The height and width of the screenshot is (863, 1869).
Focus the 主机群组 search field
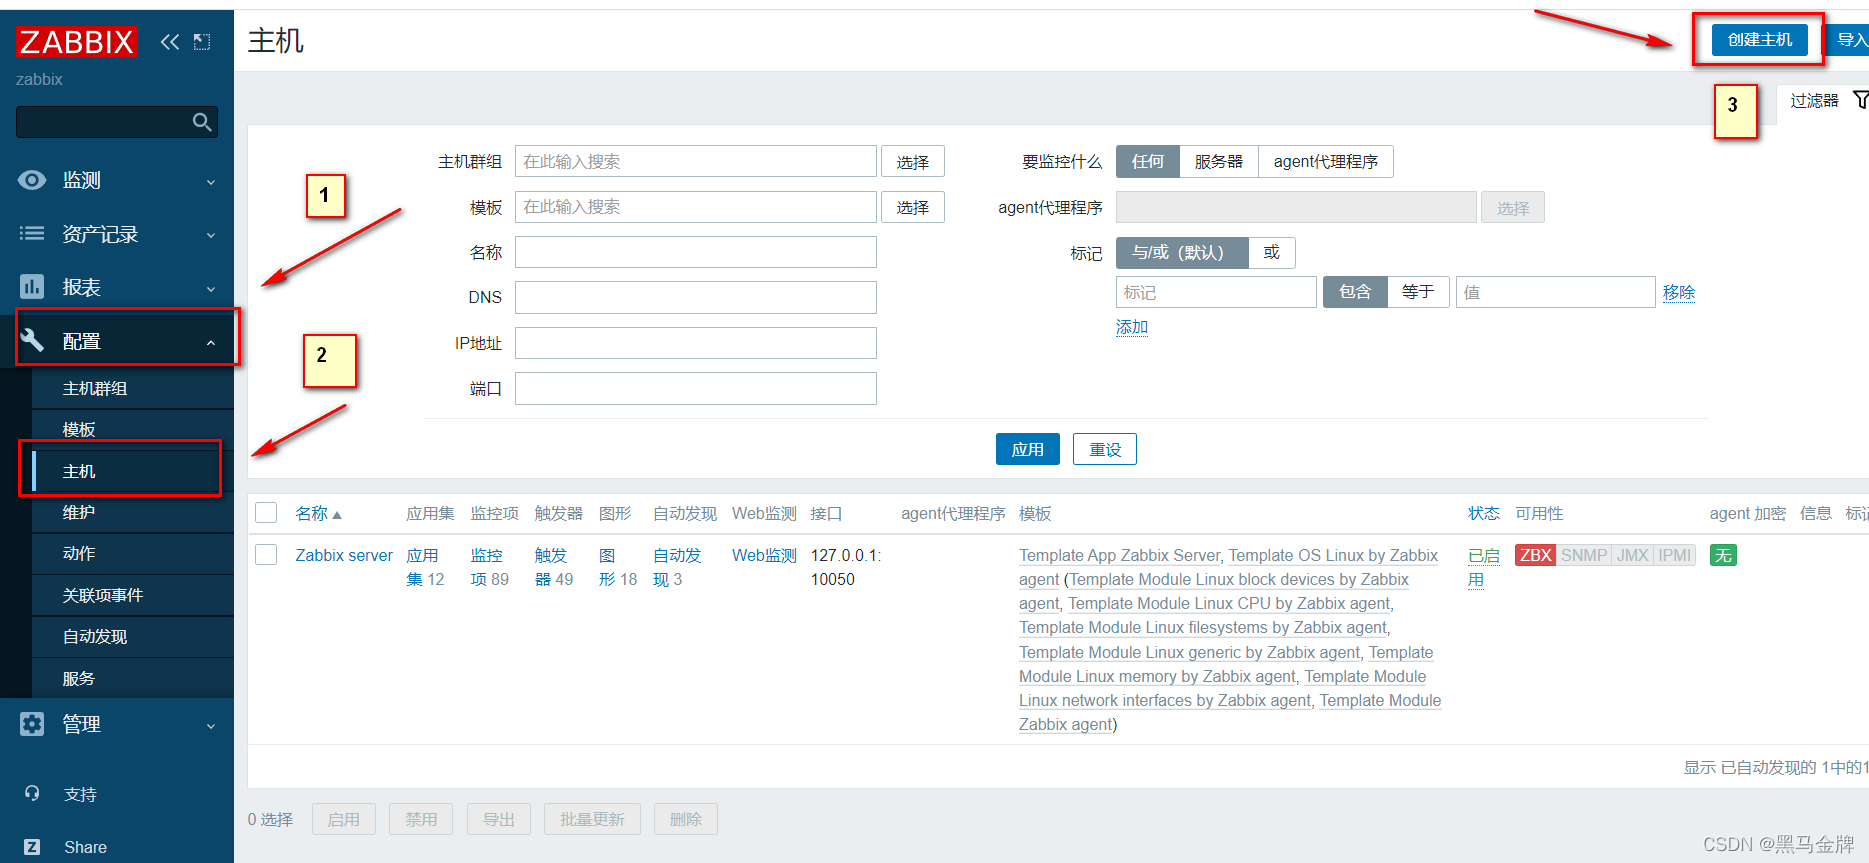696,162
